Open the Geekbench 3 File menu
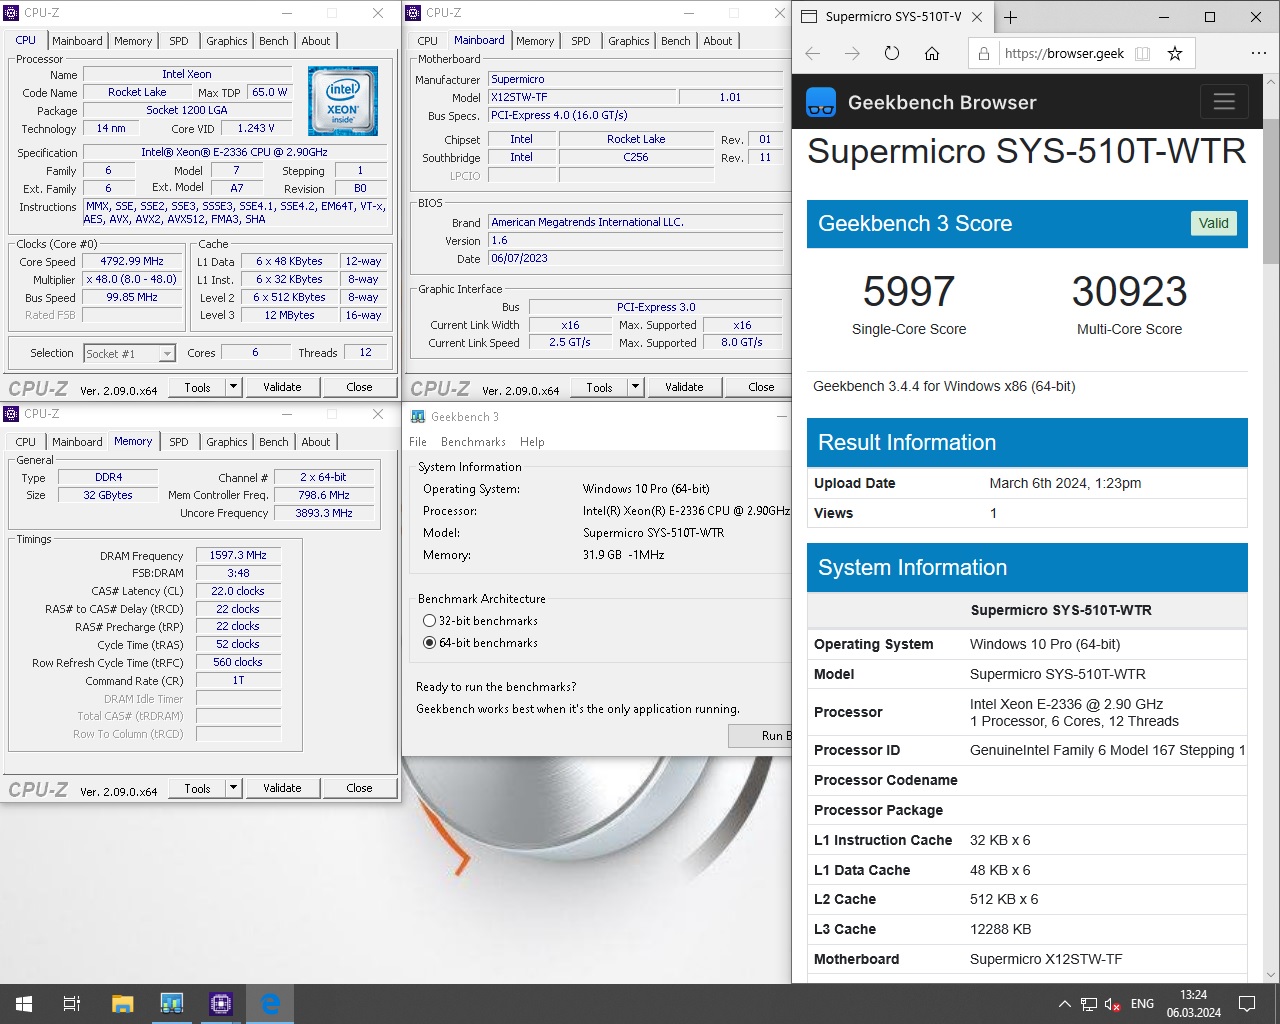Screen dimensions: 1280x1024 pyautogui.click(x=418, y=442)
